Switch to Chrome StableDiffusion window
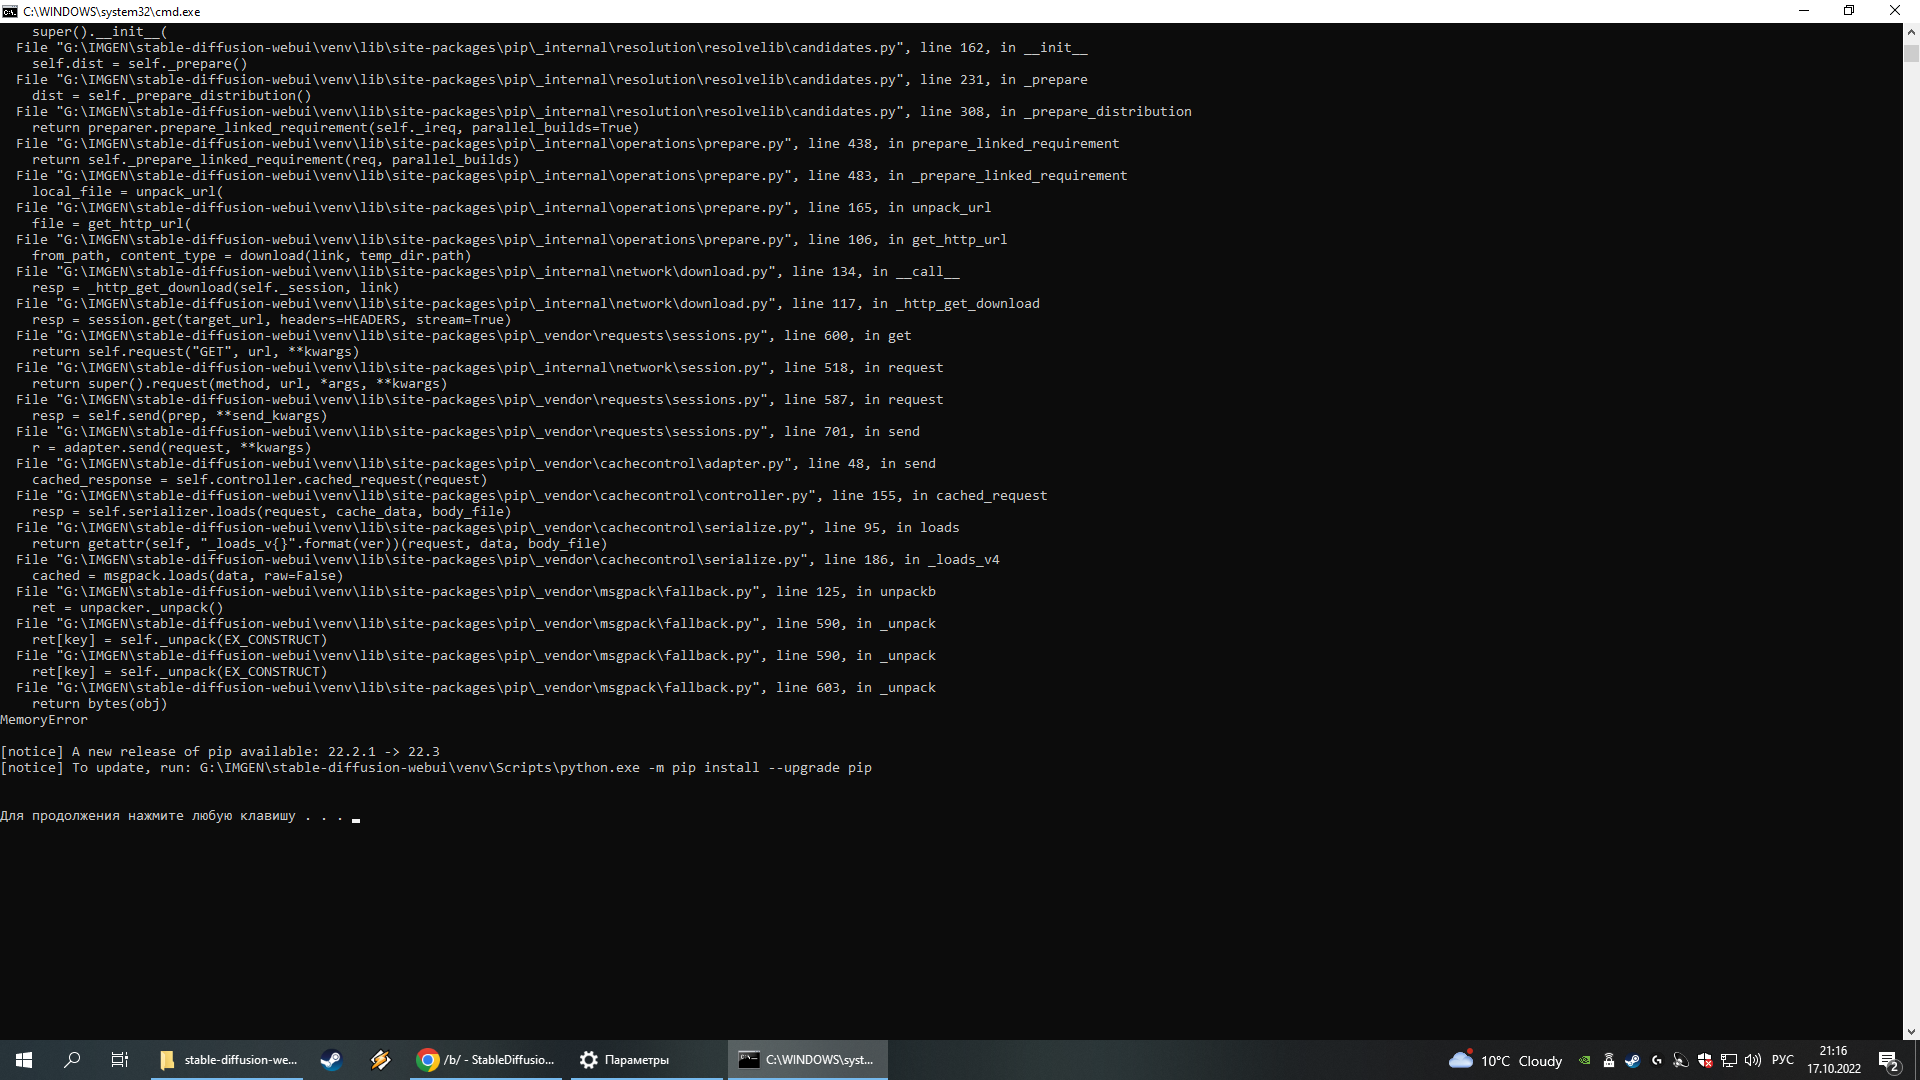Image resolution: width=1920 pixels, height=1080 pixels. tap(487, 1060)
